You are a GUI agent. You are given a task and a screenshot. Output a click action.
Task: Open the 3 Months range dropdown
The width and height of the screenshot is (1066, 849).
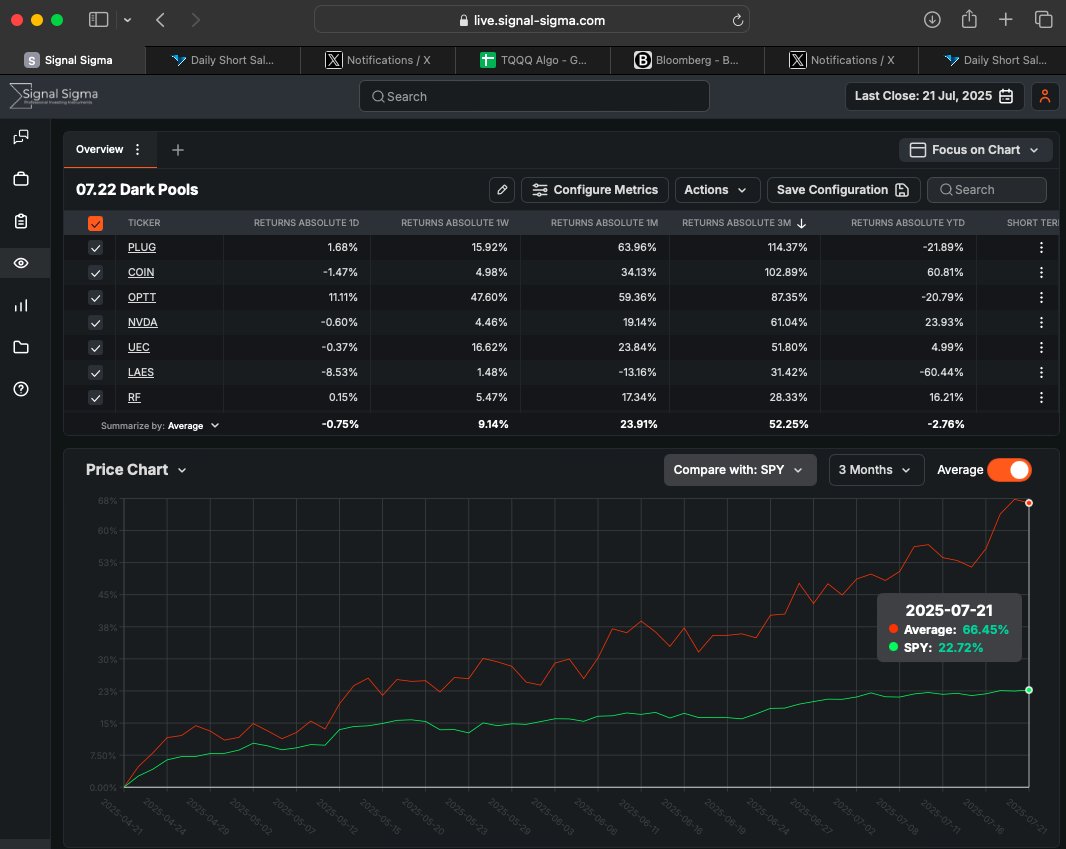pos(876,470)
